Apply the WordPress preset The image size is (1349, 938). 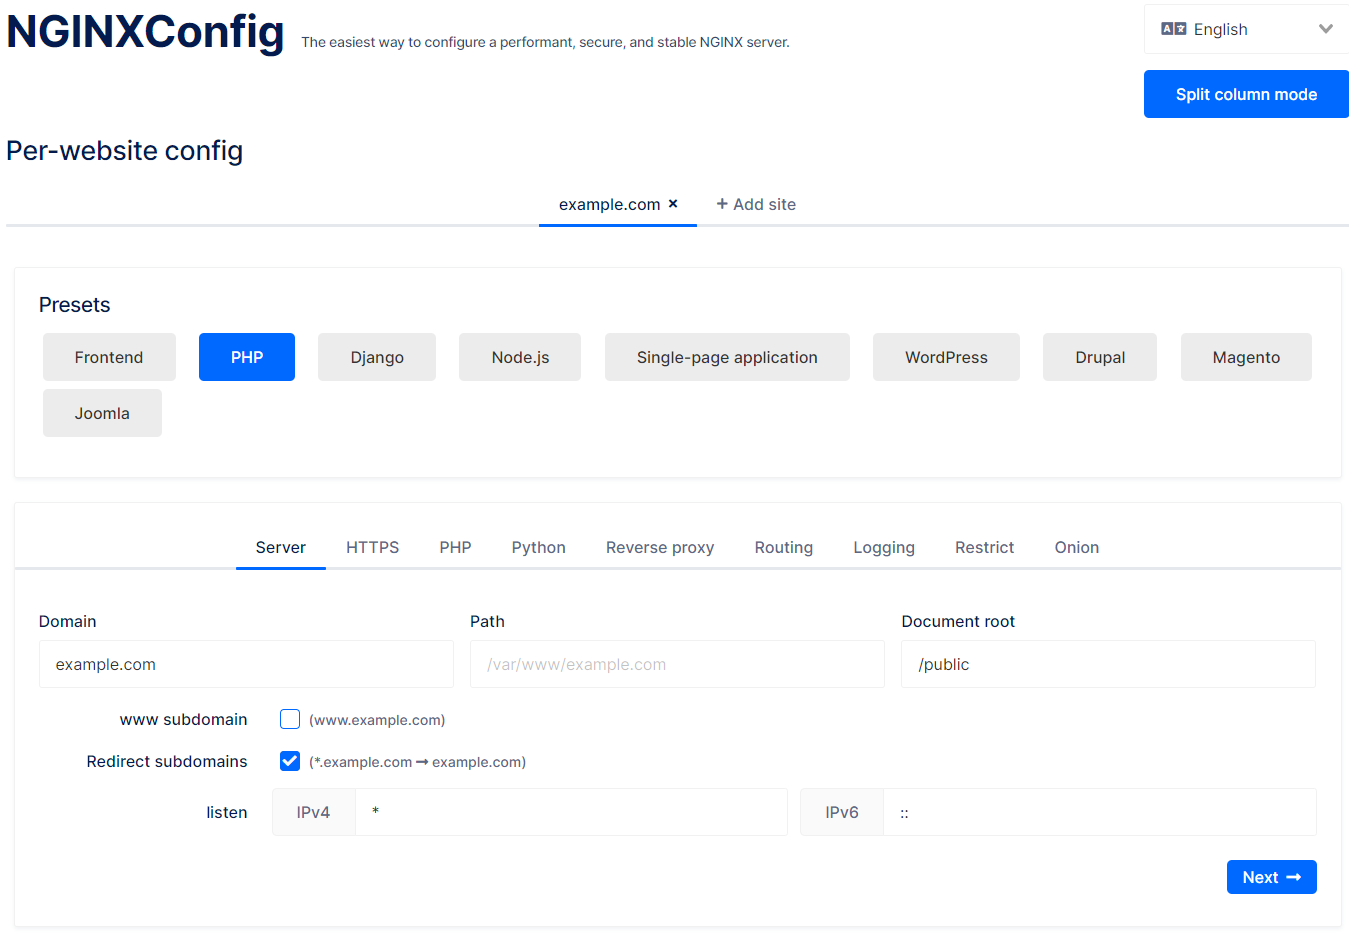[945, 356]
